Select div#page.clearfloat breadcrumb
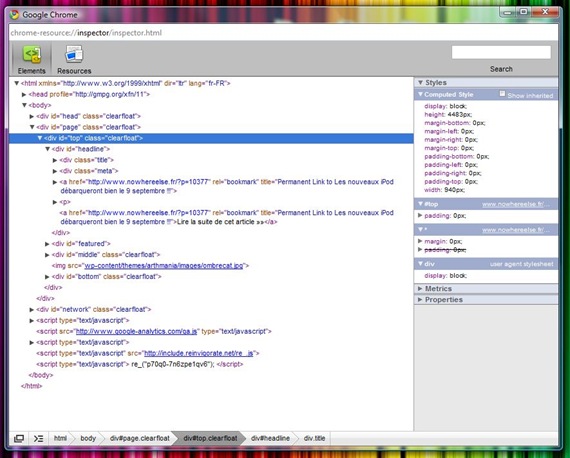 click(140, 438)
